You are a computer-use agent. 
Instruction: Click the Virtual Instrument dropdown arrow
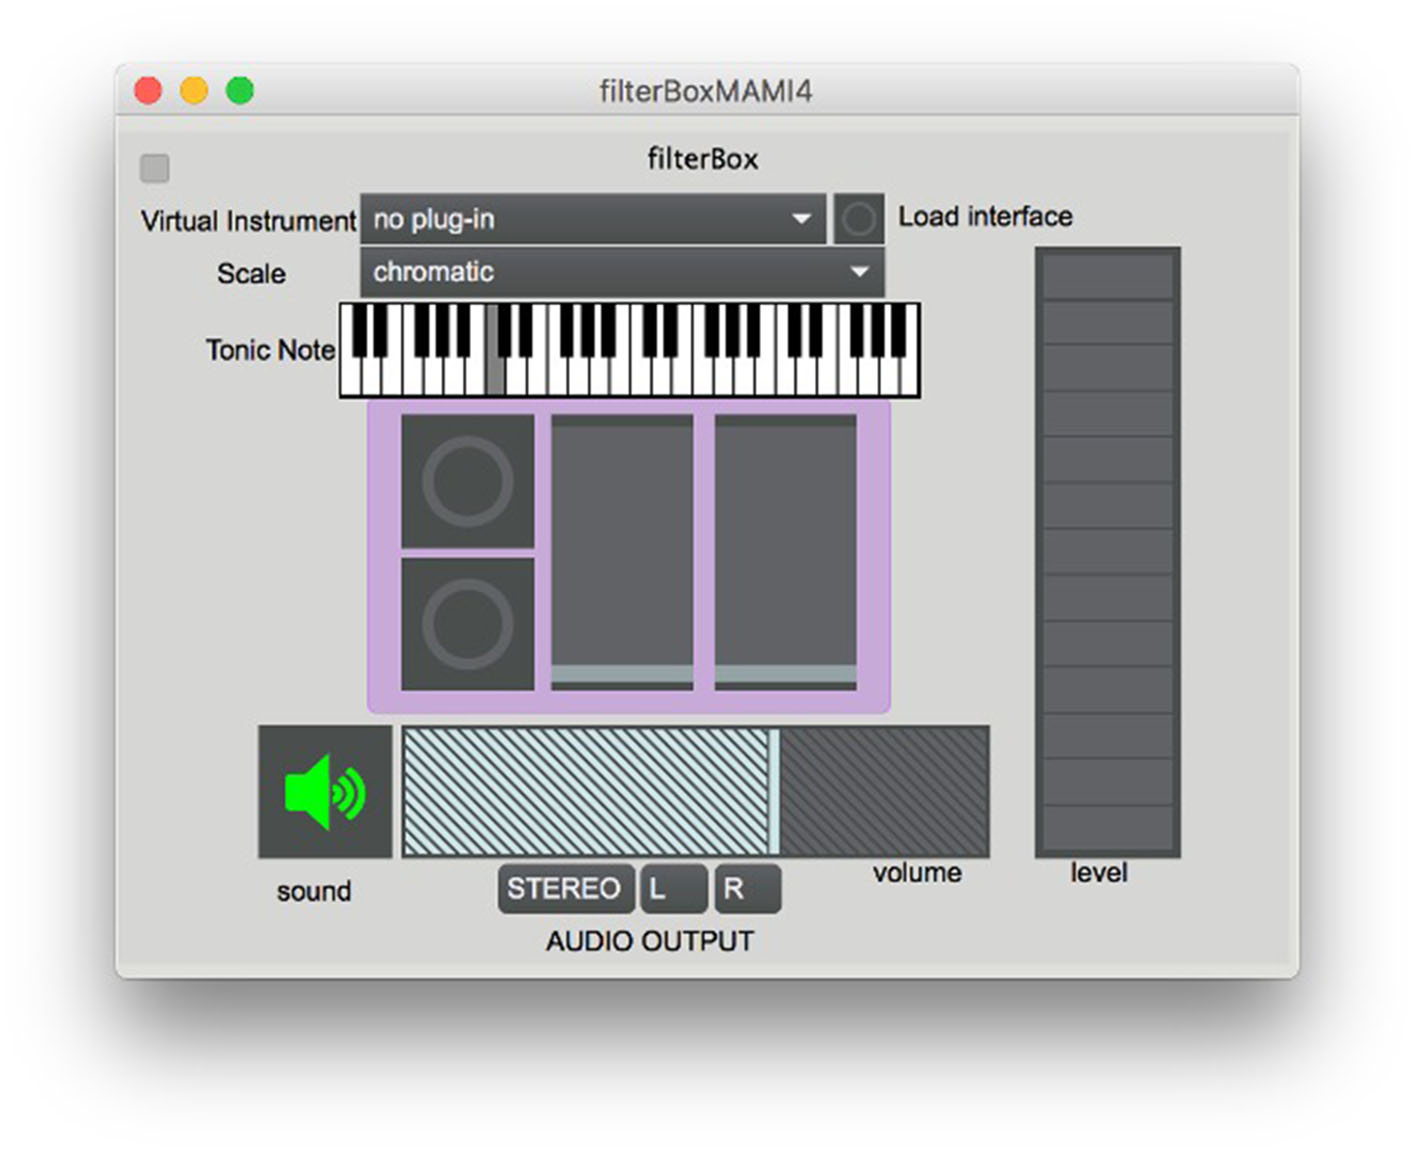click(x=801, y=219)
